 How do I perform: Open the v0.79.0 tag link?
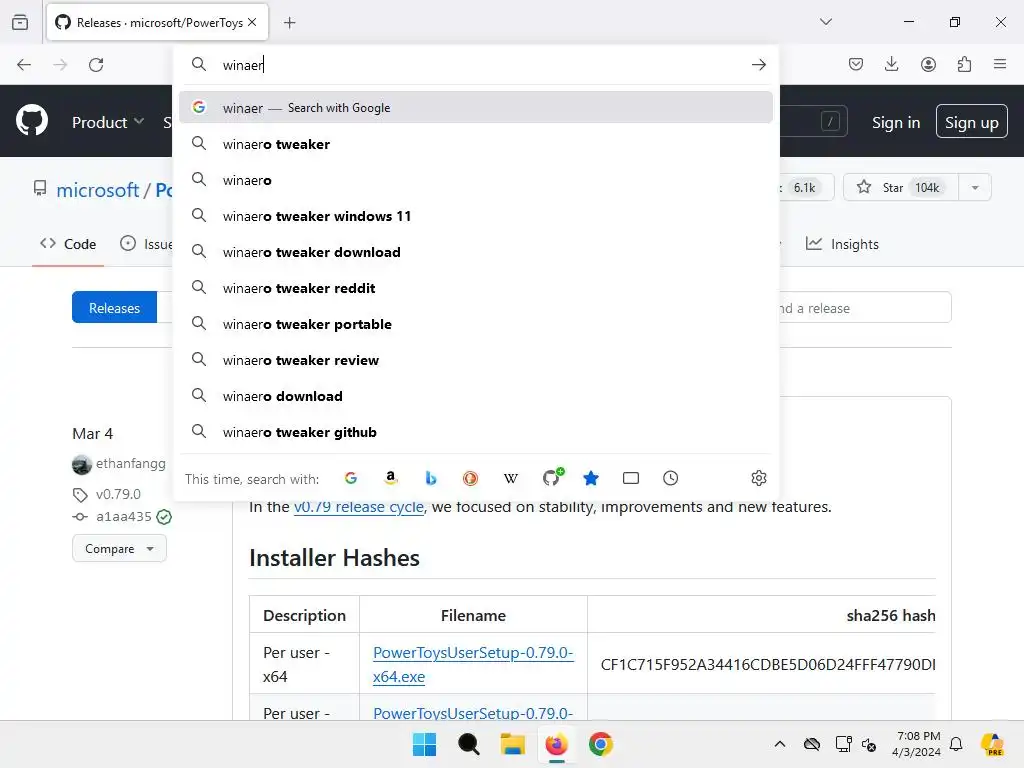[118, 494]
